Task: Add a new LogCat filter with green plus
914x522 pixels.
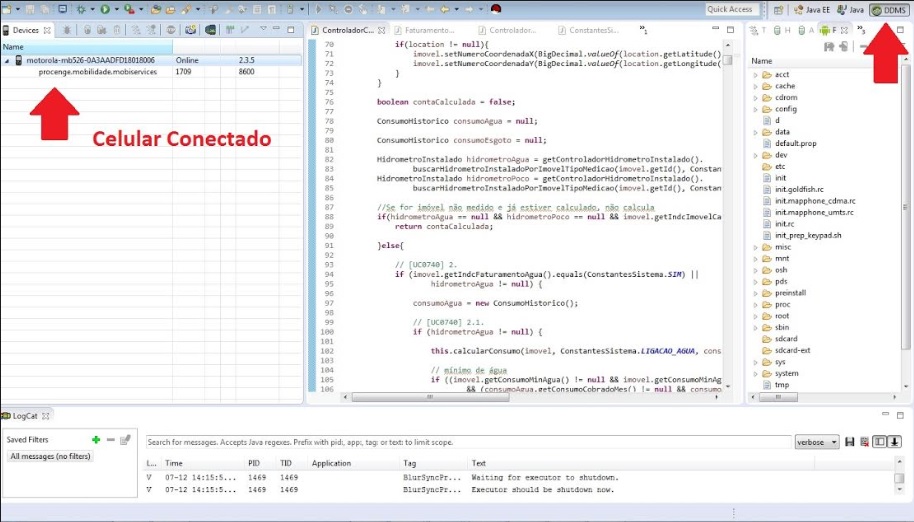Action: click(x=96, y=439)
